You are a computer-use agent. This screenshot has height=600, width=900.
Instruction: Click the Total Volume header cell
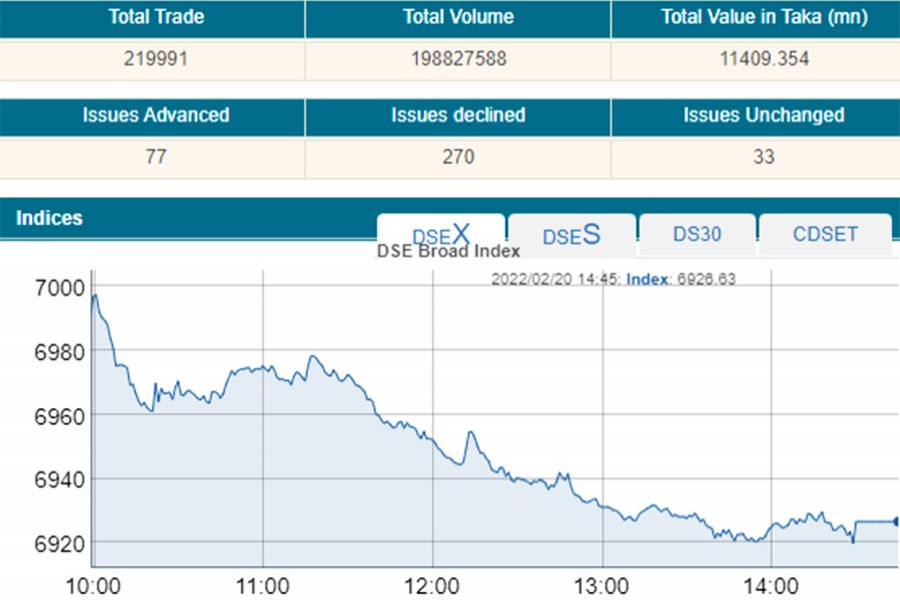tap(458, 17)
